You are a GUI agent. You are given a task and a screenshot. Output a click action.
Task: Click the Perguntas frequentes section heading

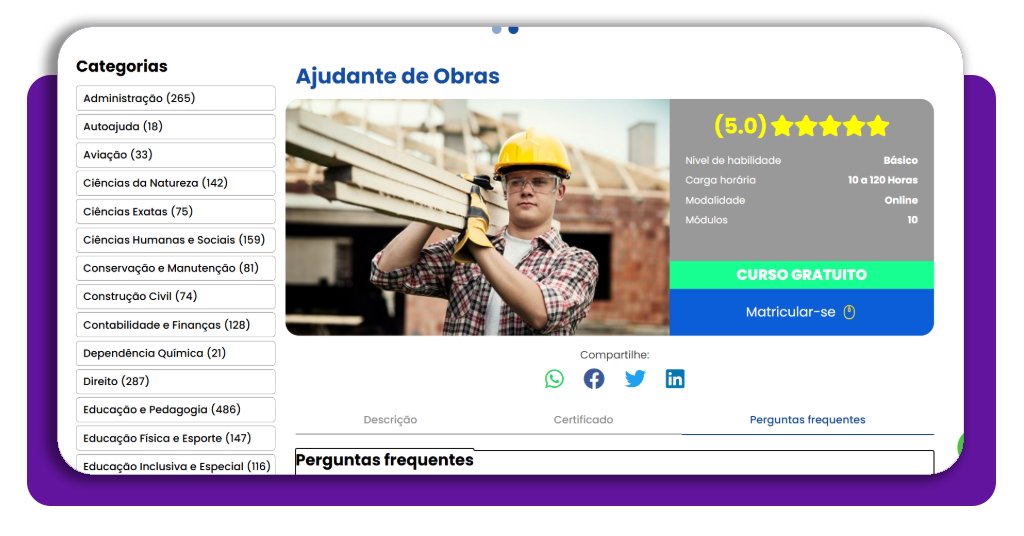(x=385, y=460)
